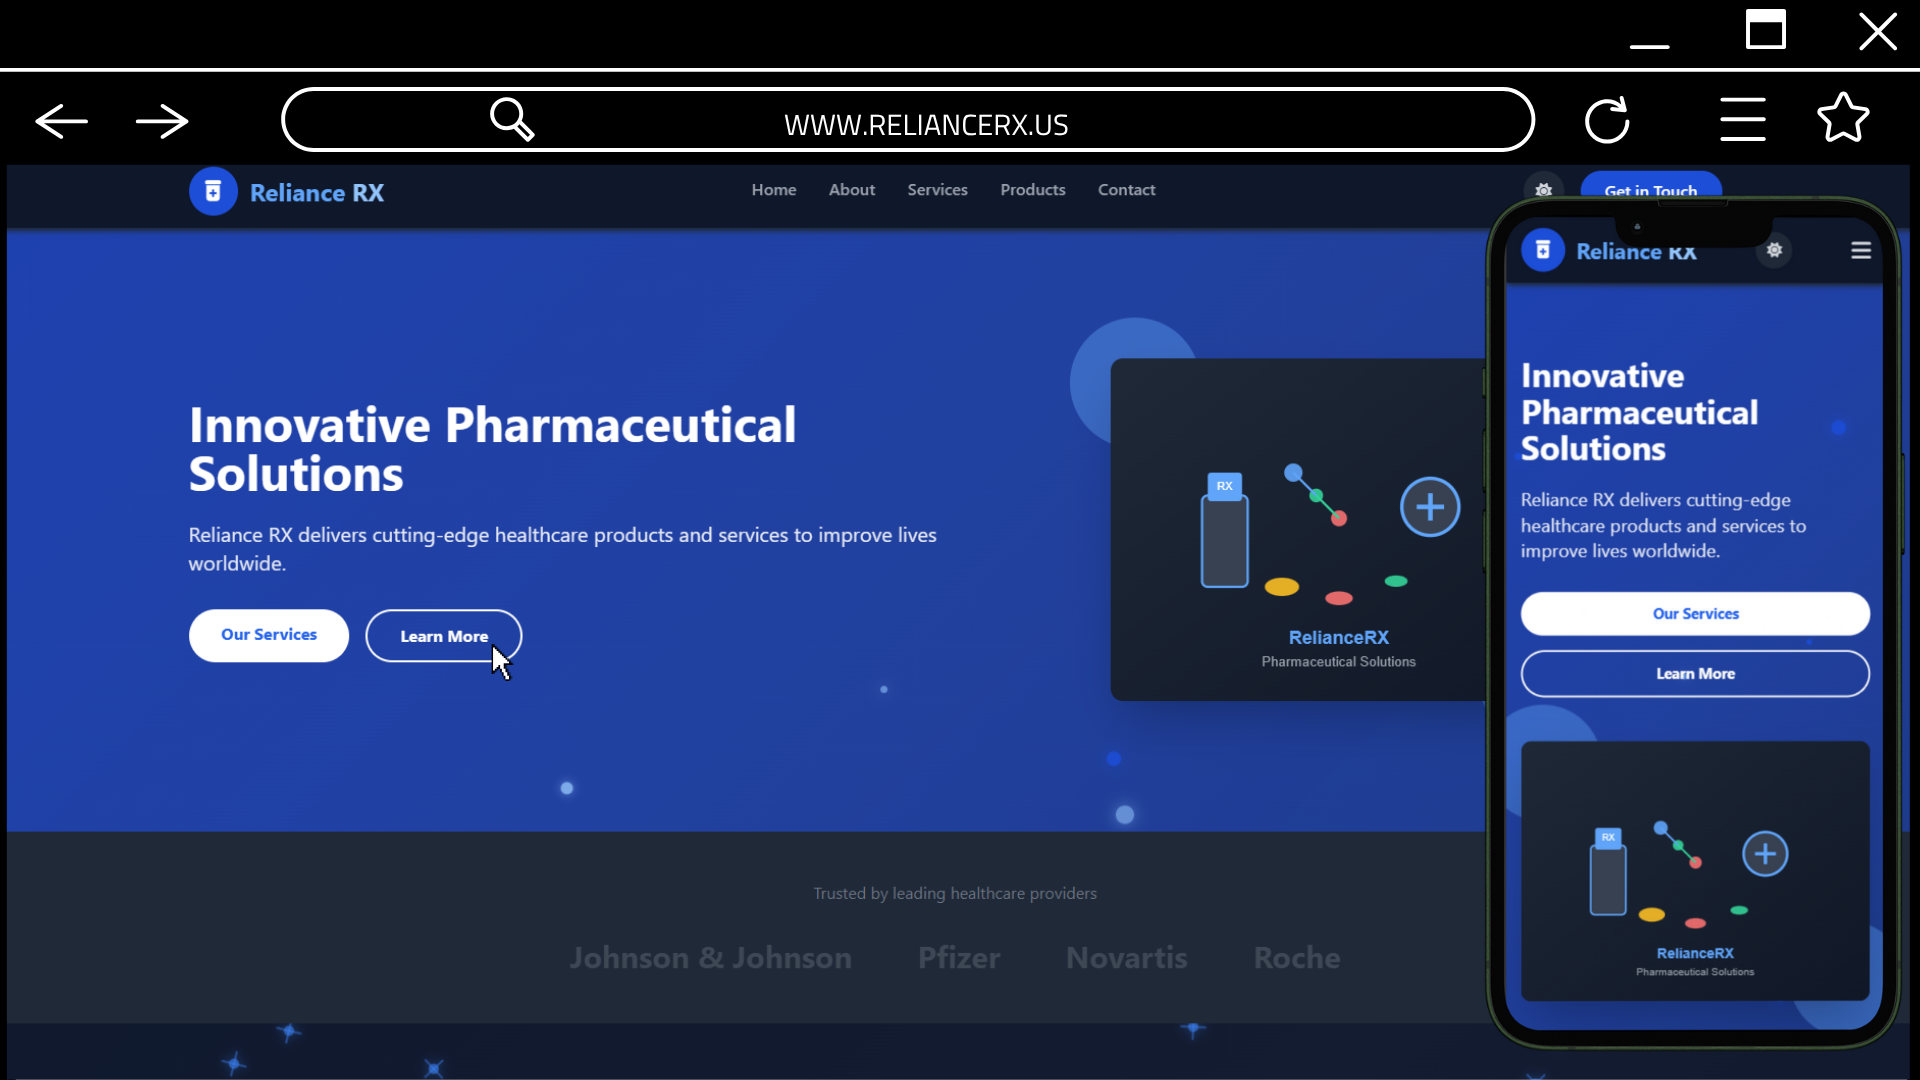Tap Learn More on the mobile mockup
The image size is (1920, 1080).
click(1694, 673)
